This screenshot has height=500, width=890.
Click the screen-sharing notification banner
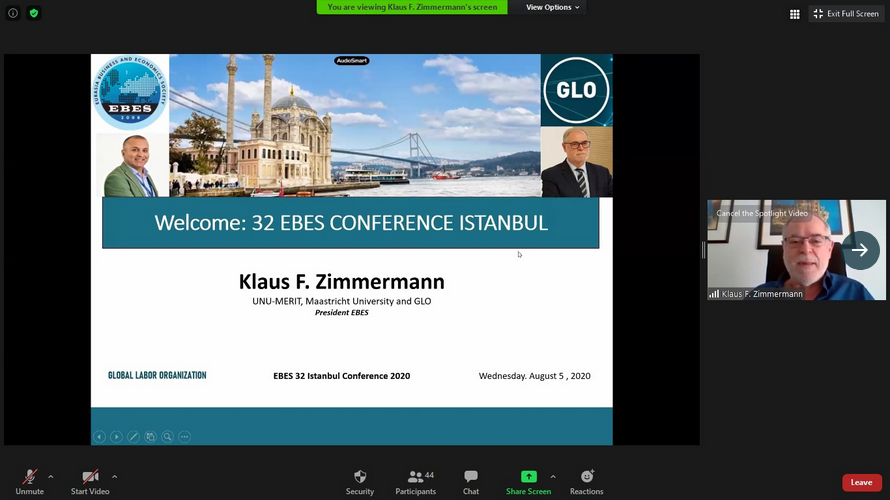412,7
